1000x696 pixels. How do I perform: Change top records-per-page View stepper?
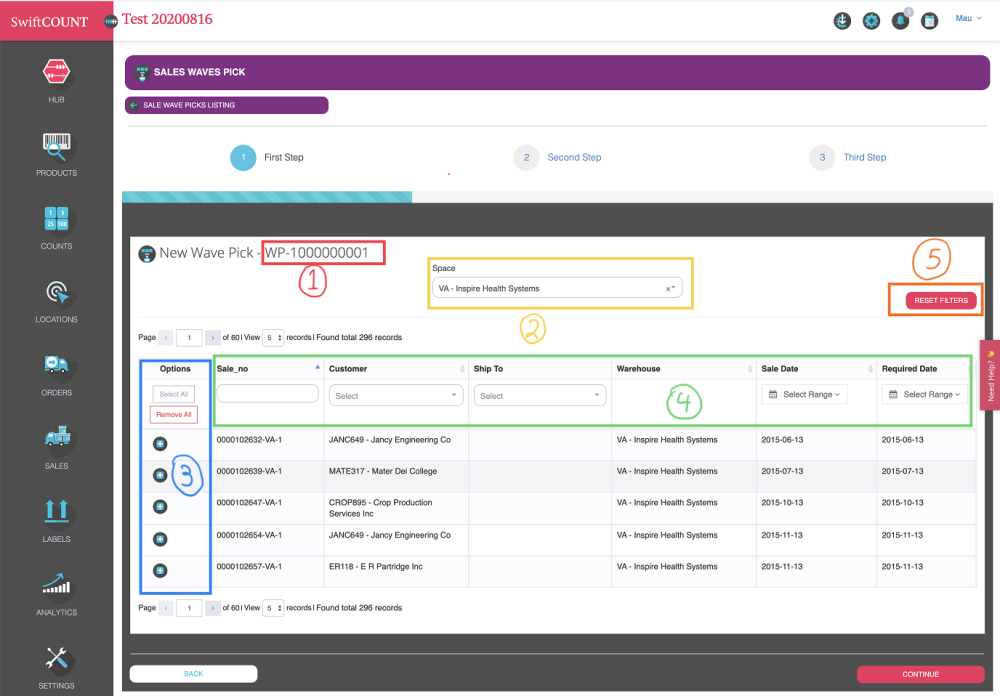click(x=273, y=337)
